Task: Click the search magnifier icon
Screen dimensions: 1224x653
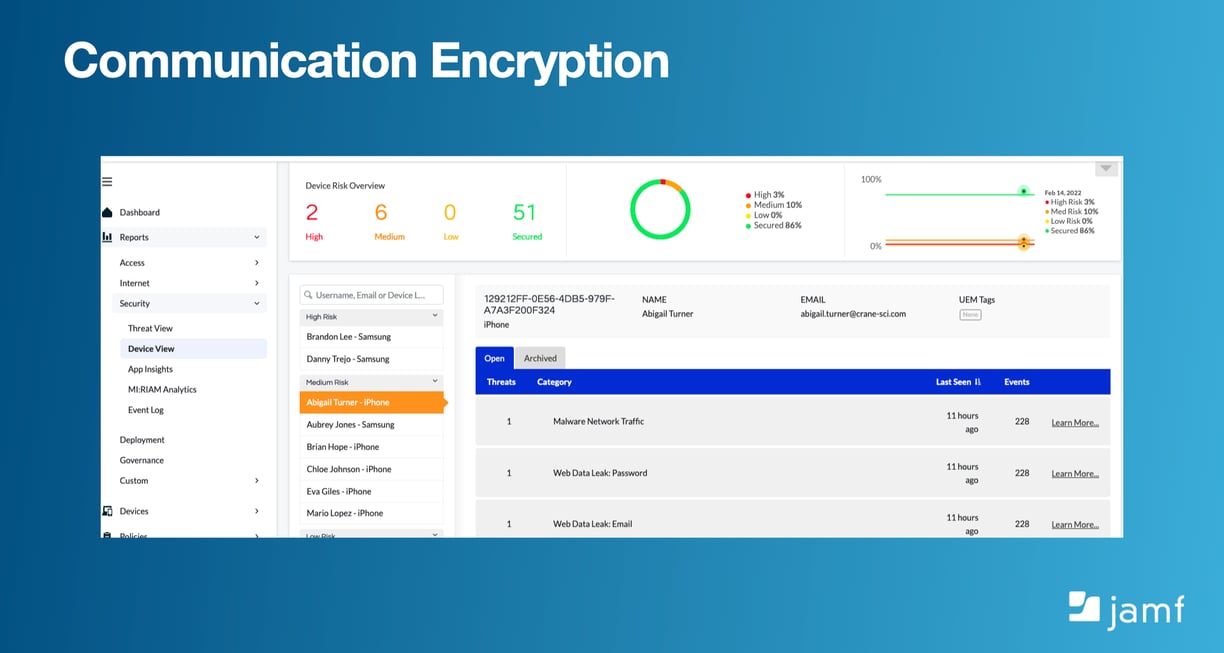Action: click(x=309, y=295)
